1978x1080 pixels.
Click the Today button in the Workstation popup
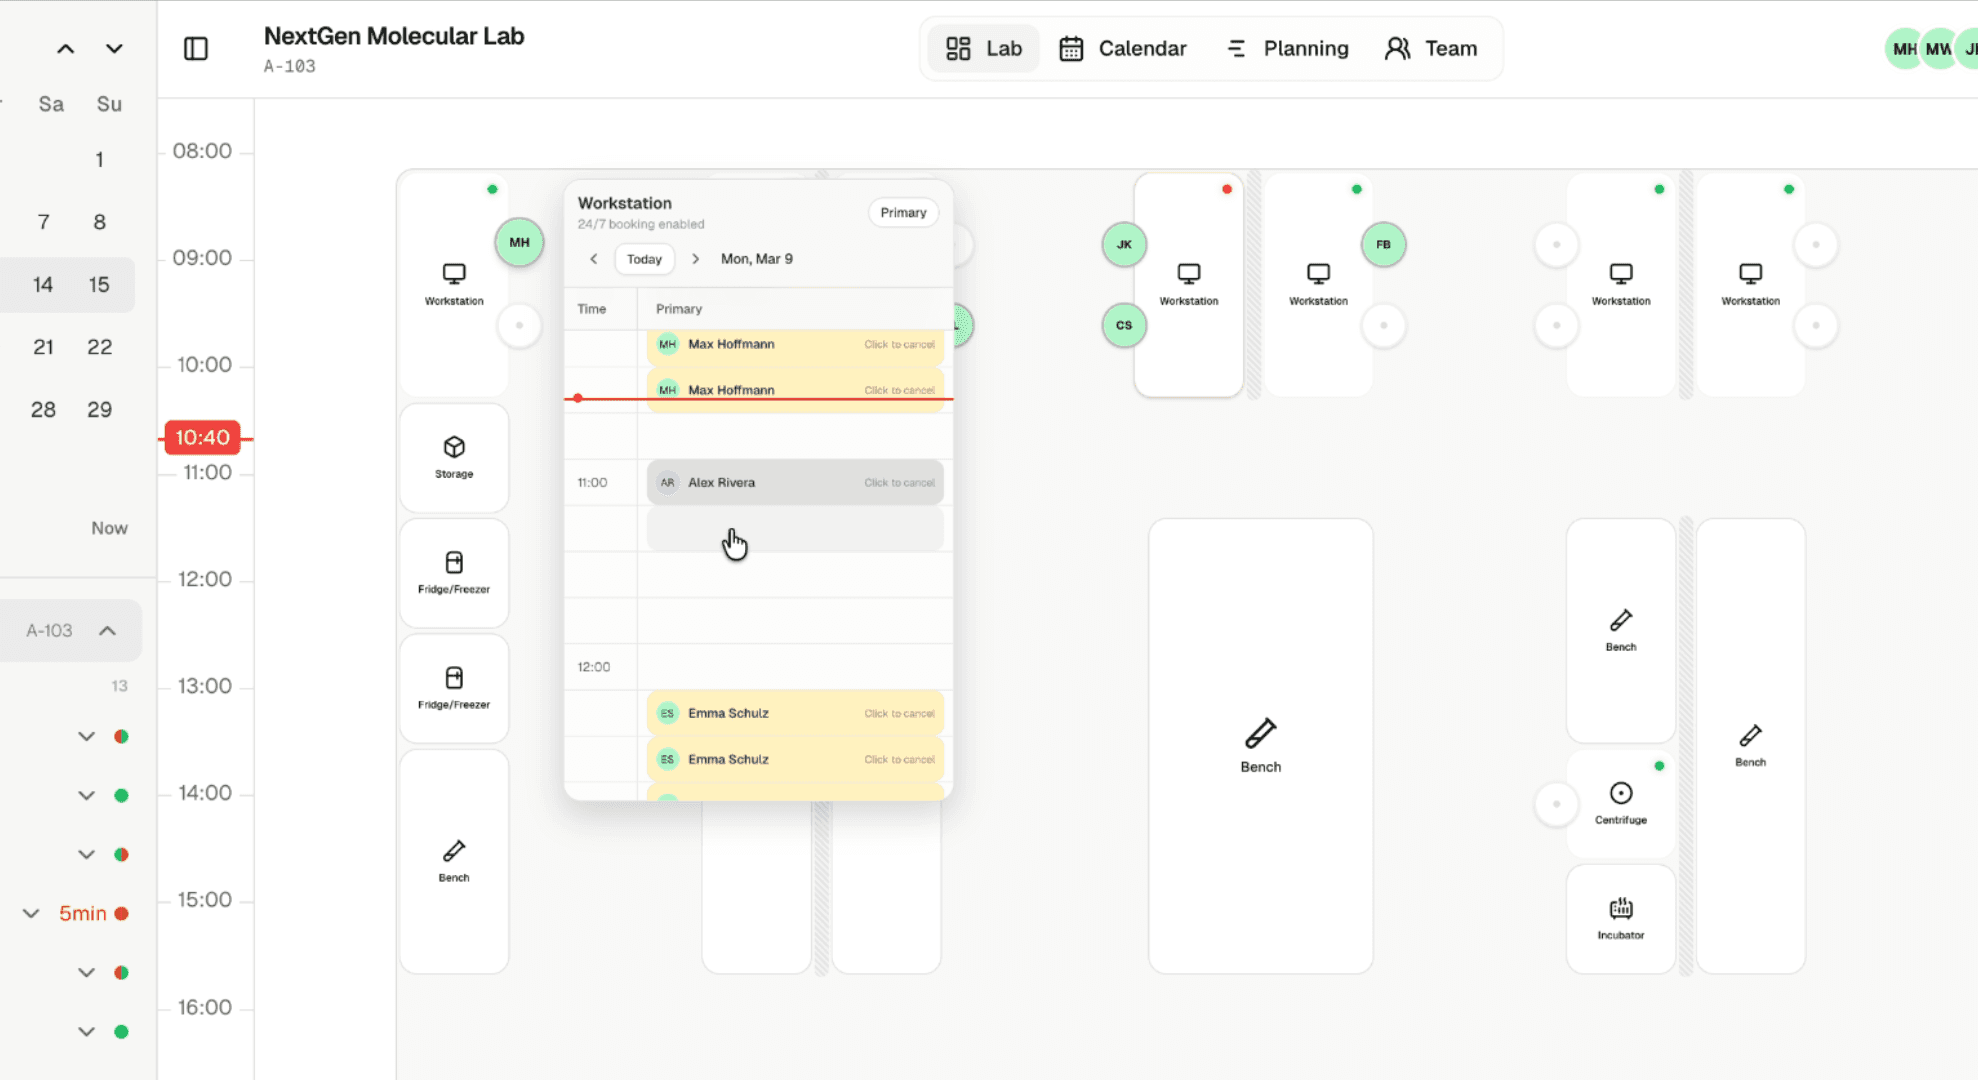(644, 259)
